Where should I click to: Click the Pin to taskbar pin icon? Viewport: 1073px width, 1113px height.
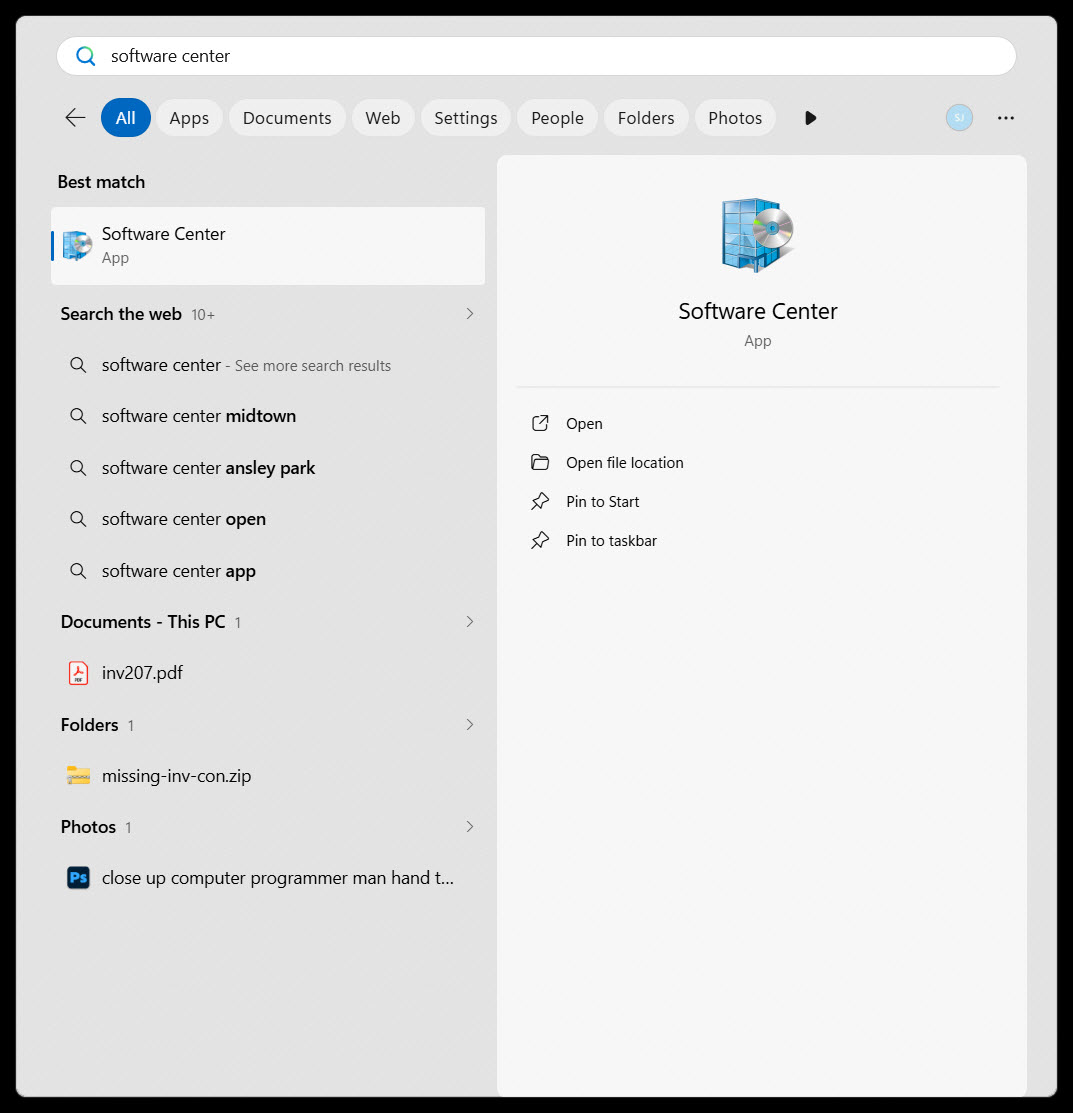[540, 541]
